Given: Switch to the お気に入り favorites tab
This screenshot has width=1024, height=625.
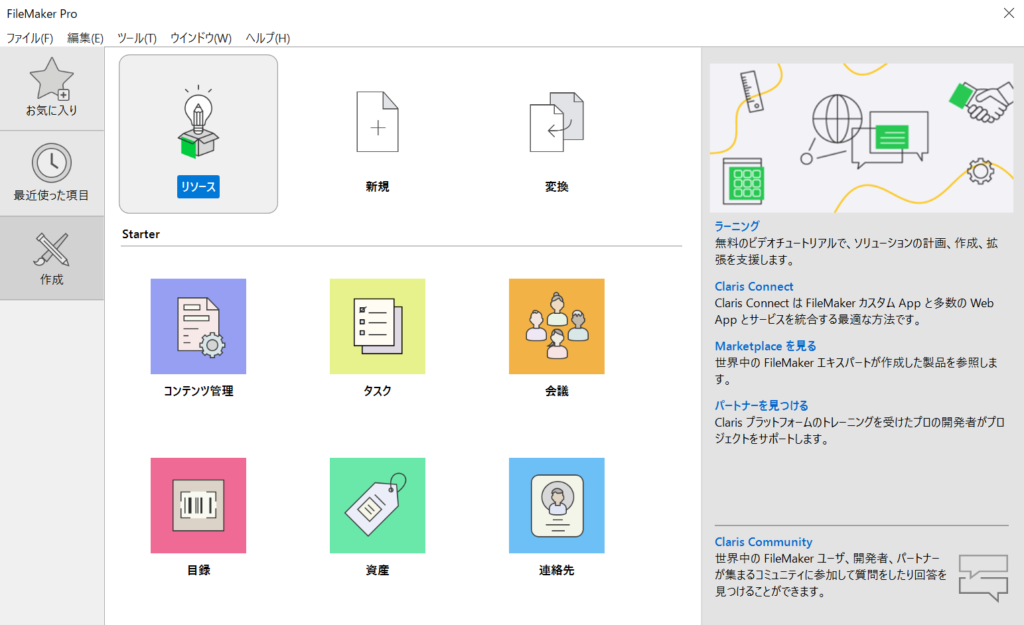Looking at the screenshot, I should click(52, 88).
